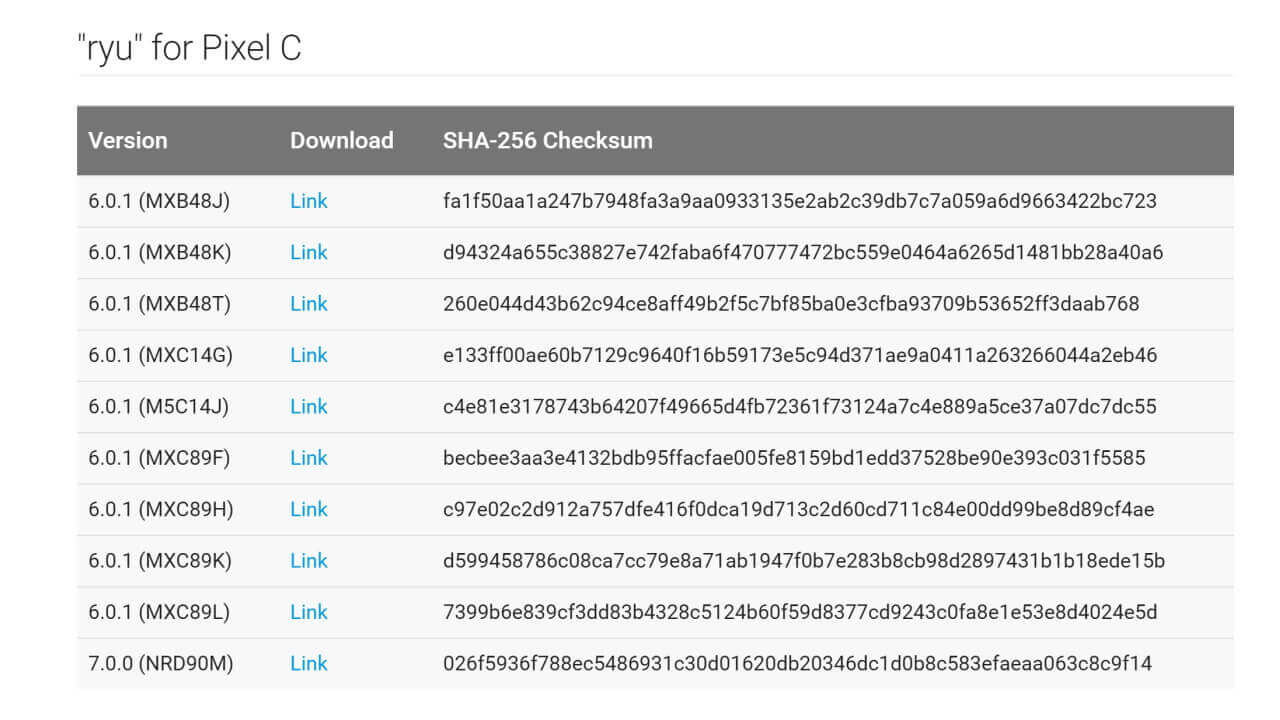The image size is (1280, 720).
Task: Open the MXB48K download link
Action: click(x=308, y=253)
